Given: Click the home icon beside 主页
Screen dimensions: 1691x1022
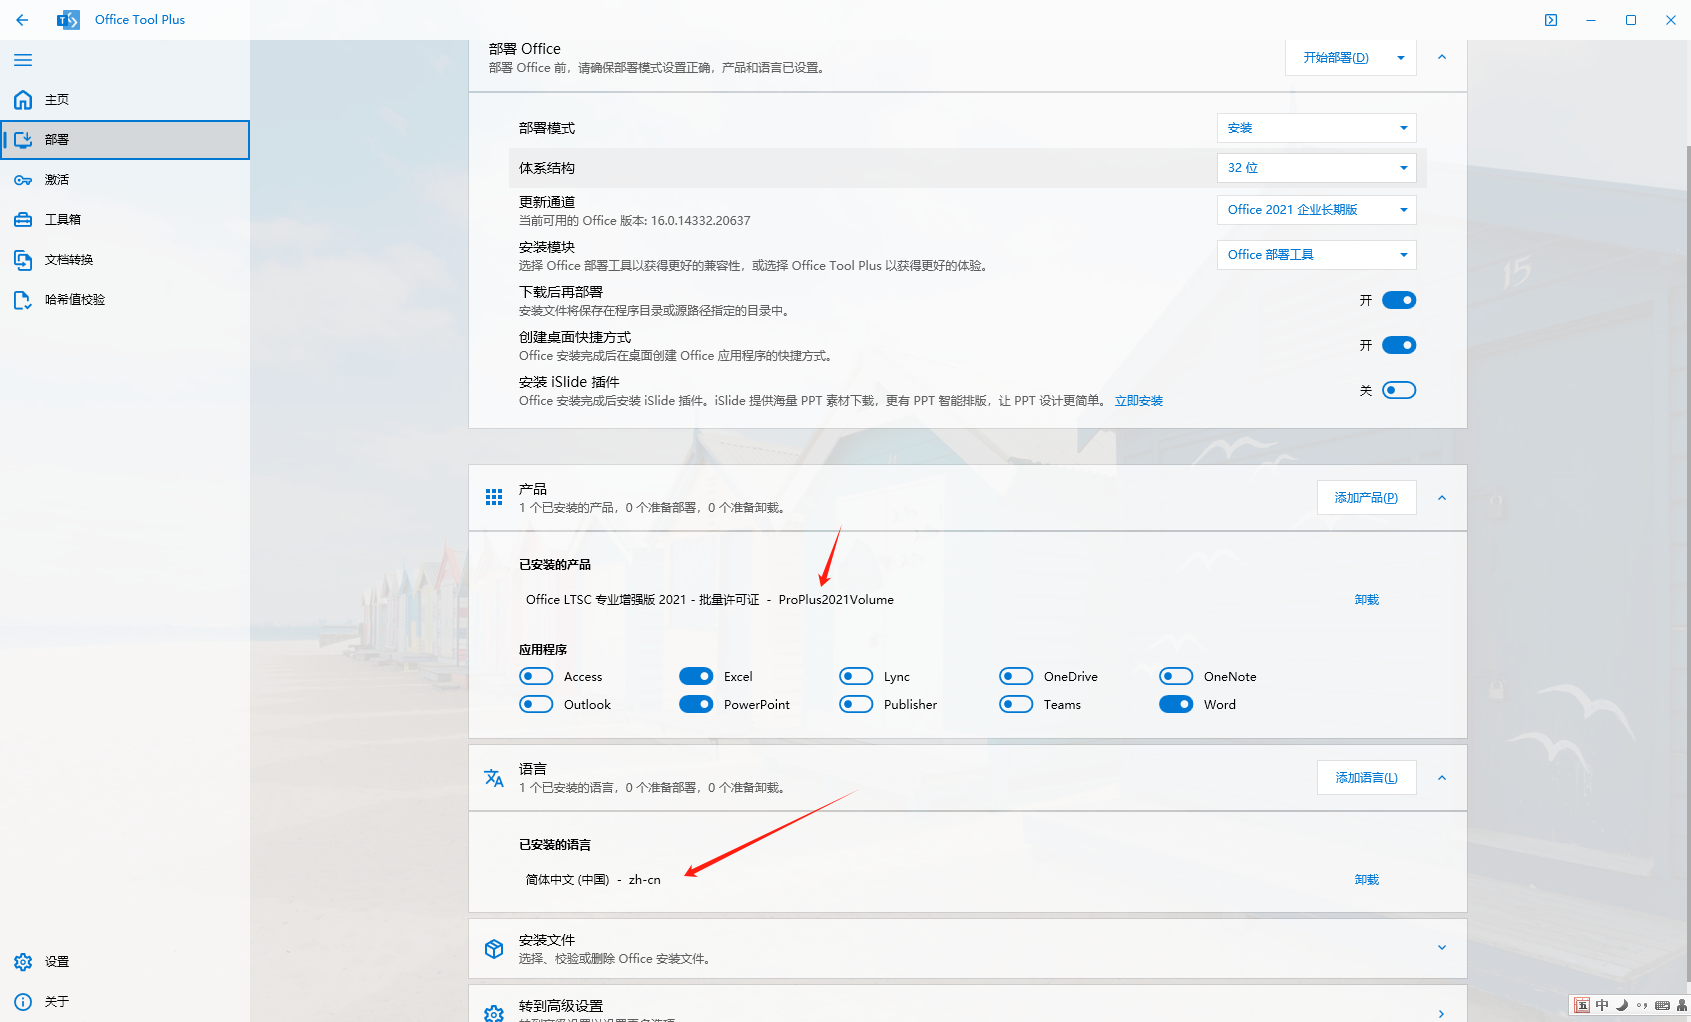Looking at the screenshot, I should (23, 100).
